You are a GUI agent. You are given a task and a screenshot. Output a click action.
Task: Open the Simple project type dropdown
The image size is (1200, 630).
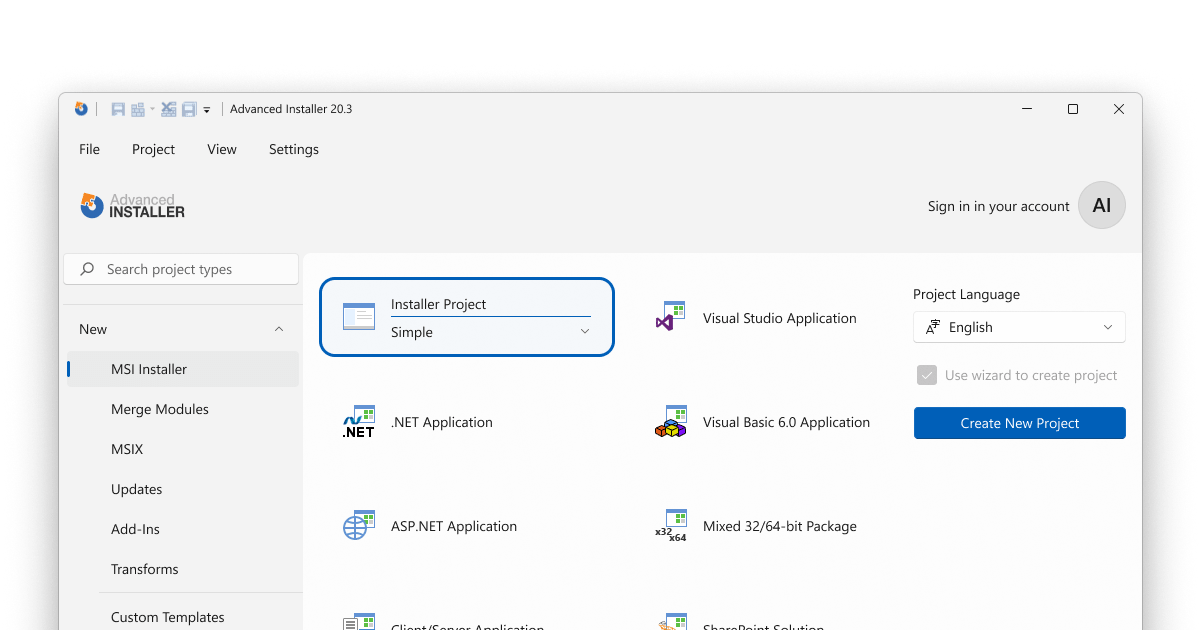(584, 331)
